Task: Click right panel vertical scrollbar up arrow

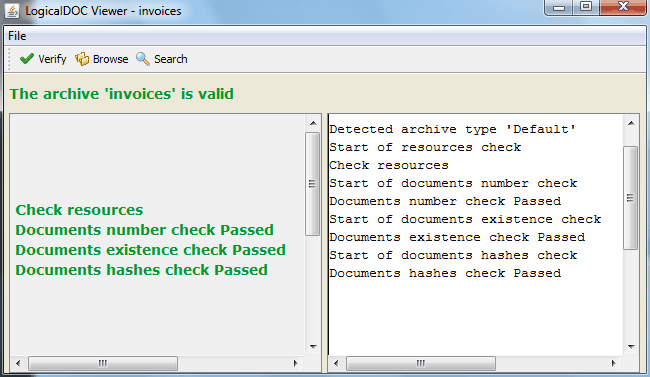Action: (x=631, y=123)
